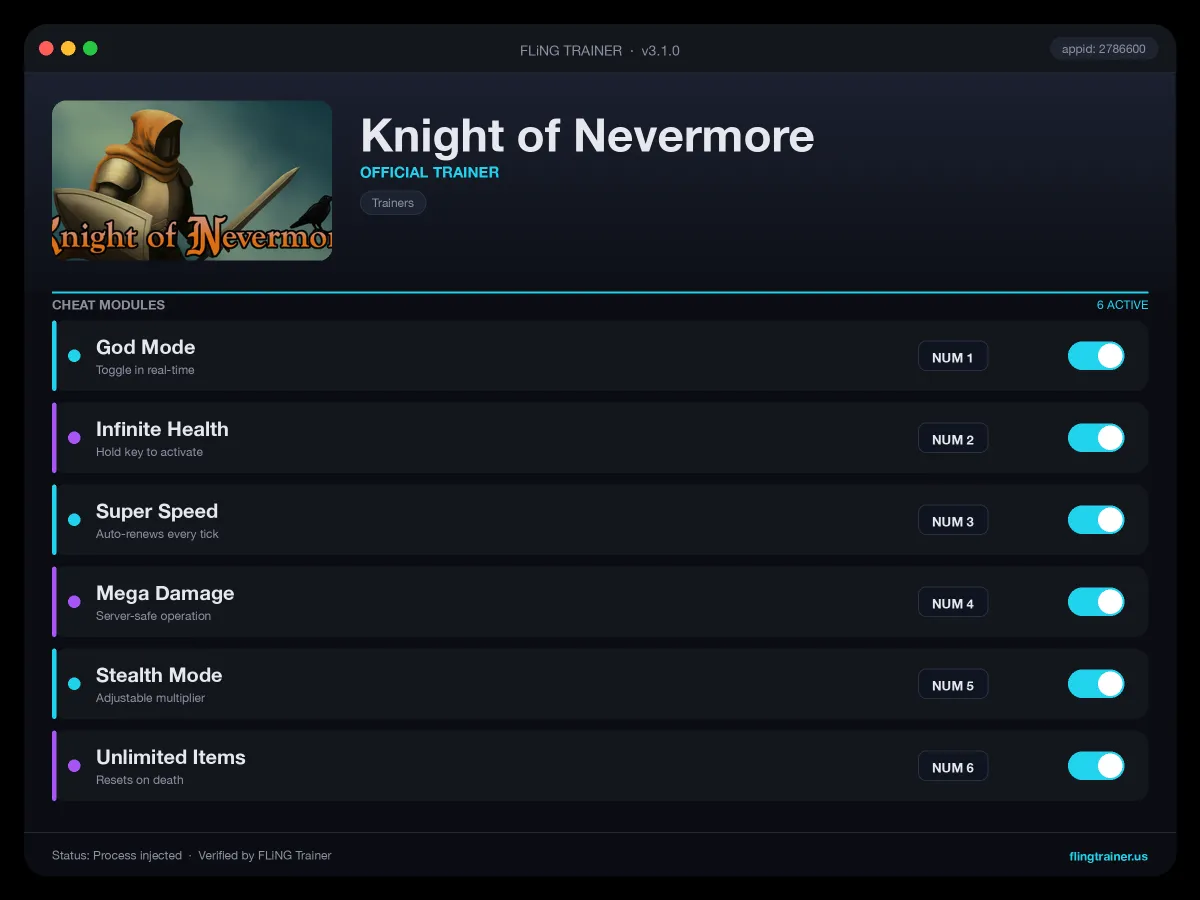Image resolution: width=1200 pixels, height=900 pixels.
Task: Click the cyan dot beside Stealth Mode
Action: tap(74, 684)
